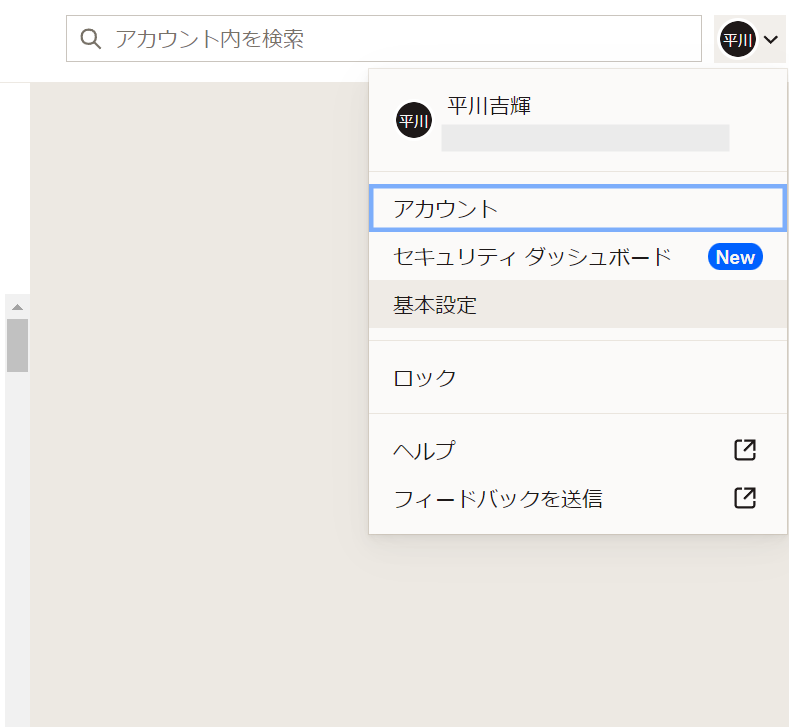Click the profile avatar inside the menu header
Image resolution: width=789 pixels, height=727 pixels.
[x=414, y=121]
